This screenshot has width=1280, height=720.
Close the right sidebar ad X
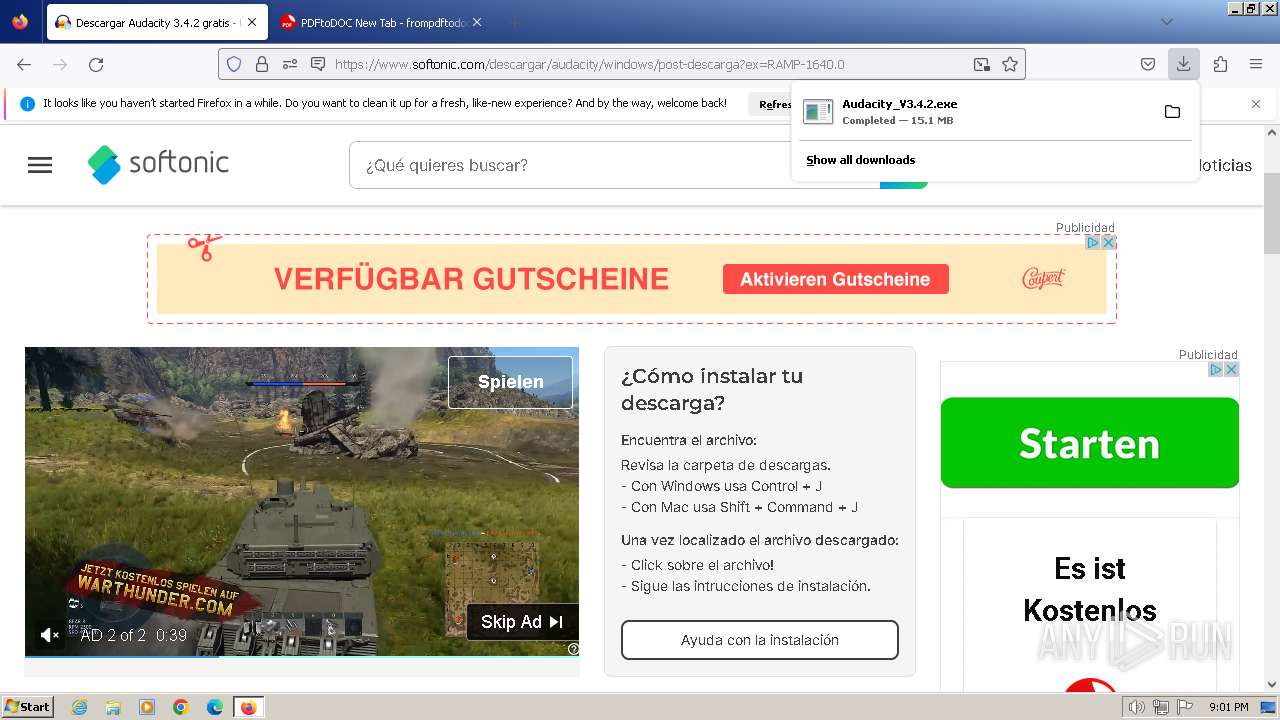[x=1232, y=369]
